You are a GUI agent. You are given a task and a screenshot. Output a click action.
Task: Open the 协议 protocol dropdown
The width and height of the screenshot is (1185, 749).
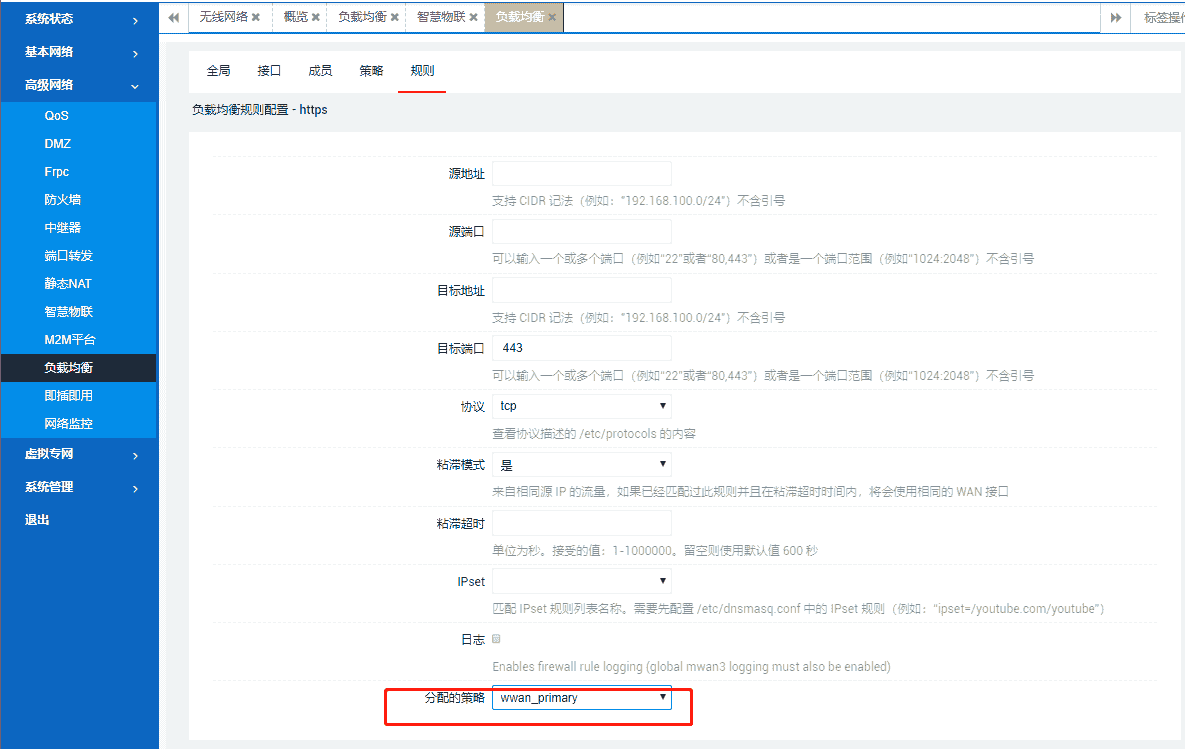pos(581,406)
